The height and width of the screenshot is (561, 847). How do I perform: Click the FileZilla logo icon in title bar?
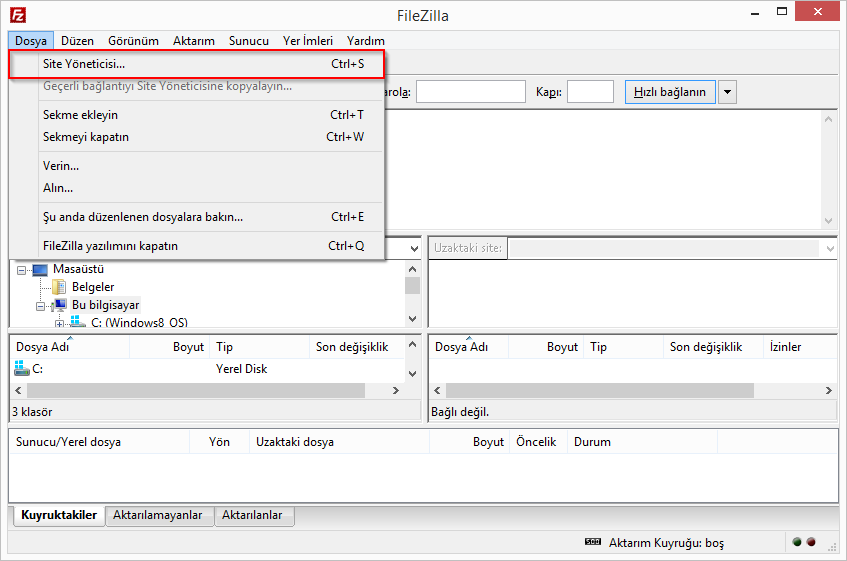[x=18, y=15]
